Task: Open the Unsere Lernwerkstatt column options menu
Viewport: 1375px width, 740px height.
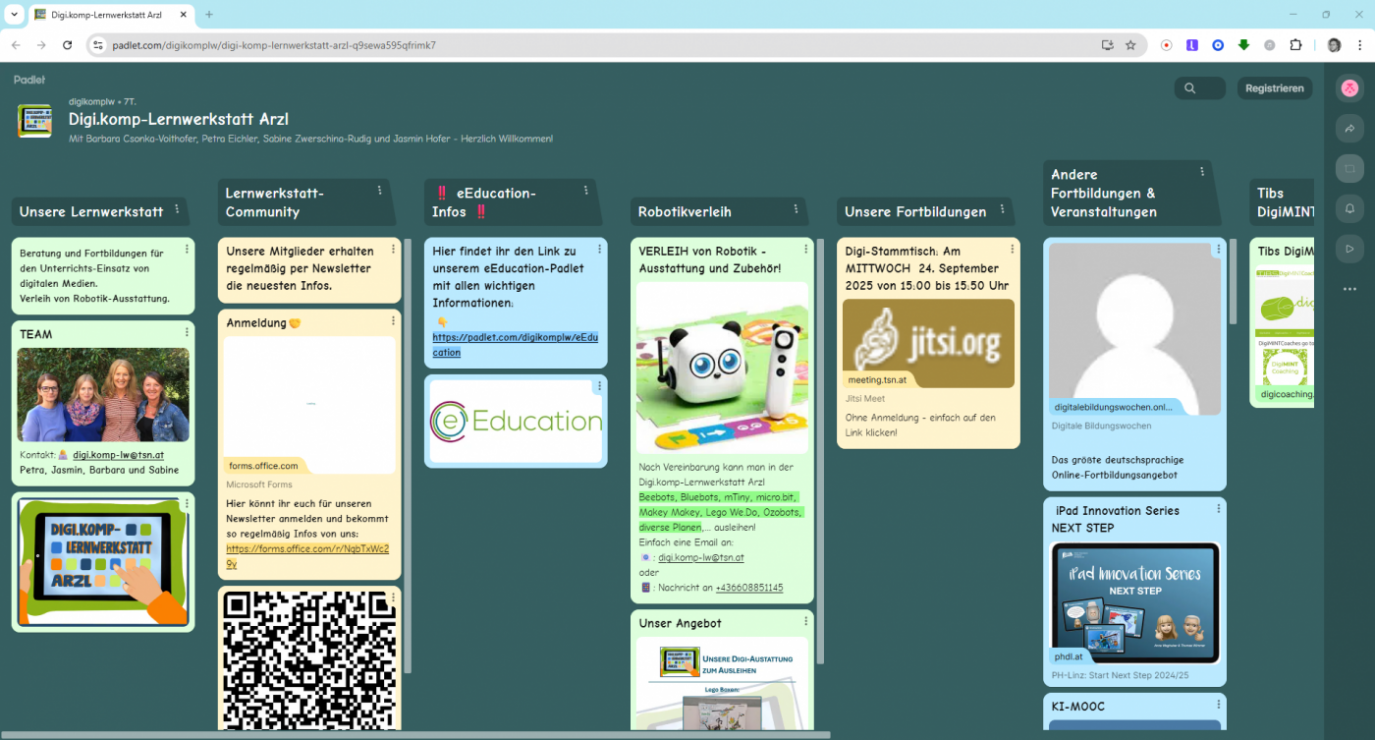Action: coord(177,209)
